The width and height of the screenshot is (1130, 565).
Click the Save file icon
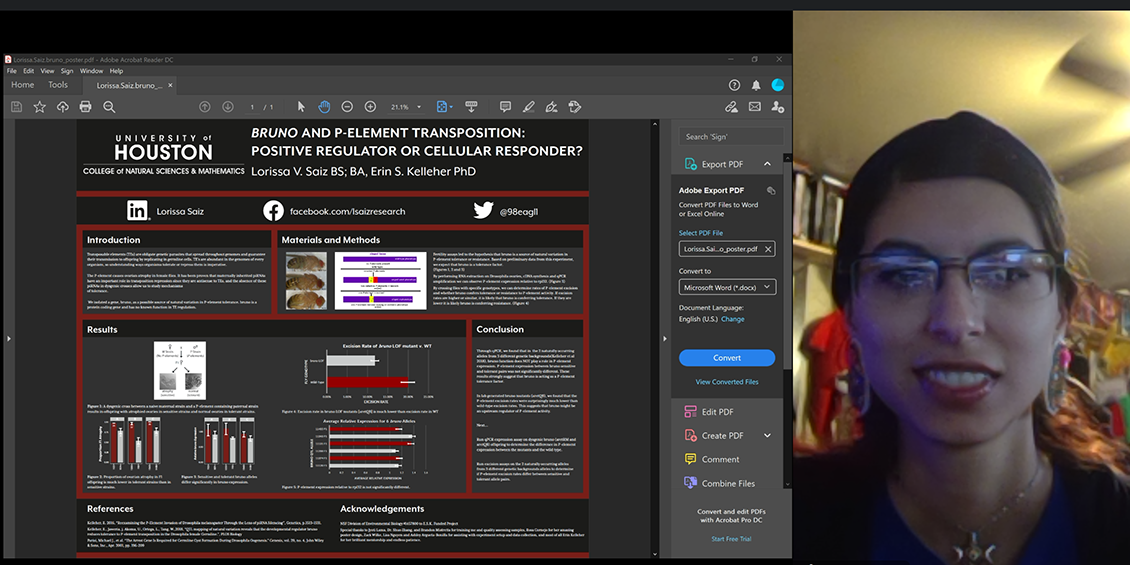point(17,107)
